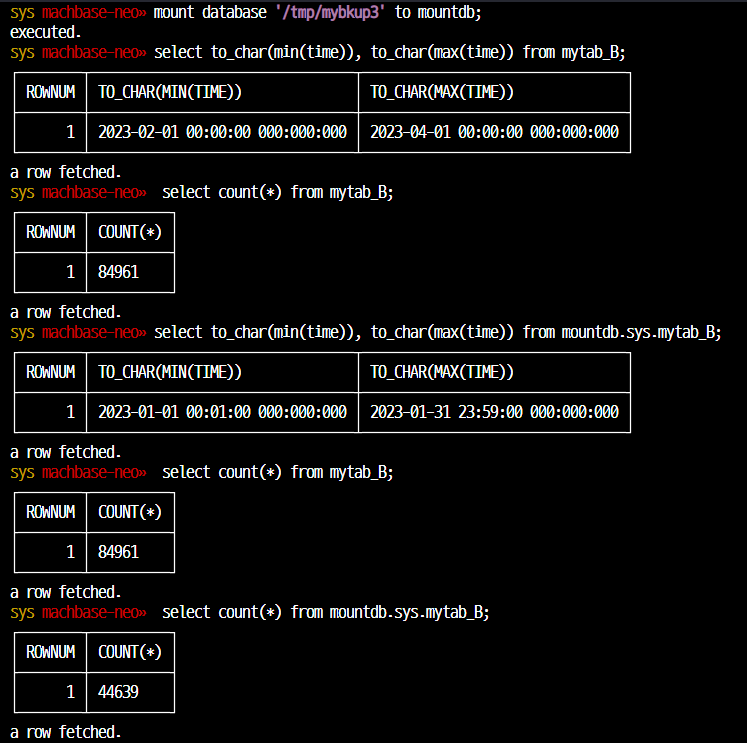Click the 2023-02-01 min time cell
Viewport: 747px width, 743px height.
pos(222,132)
